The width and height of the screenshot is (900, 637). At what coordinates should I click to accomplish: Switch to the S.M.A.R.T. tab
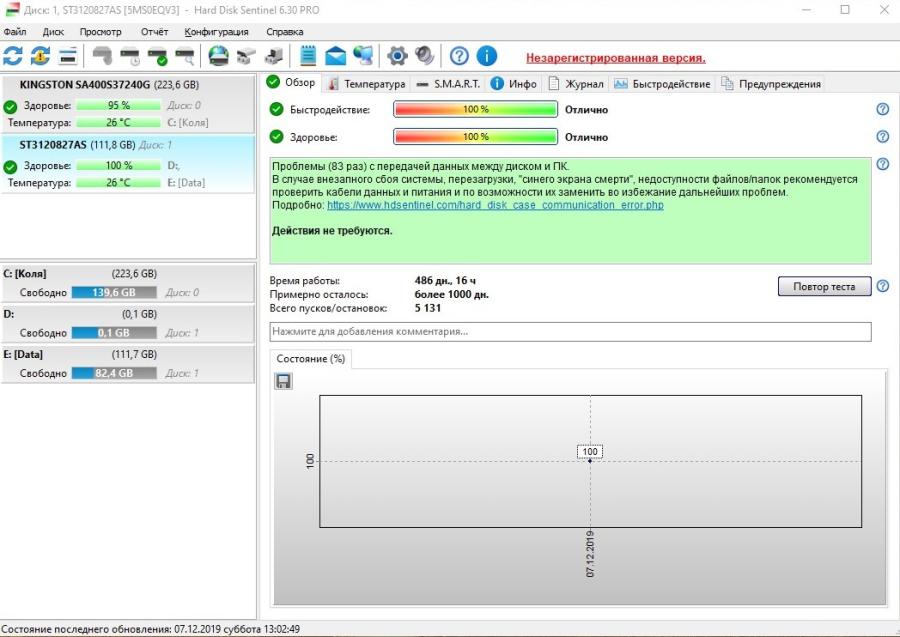coord(448,84)
